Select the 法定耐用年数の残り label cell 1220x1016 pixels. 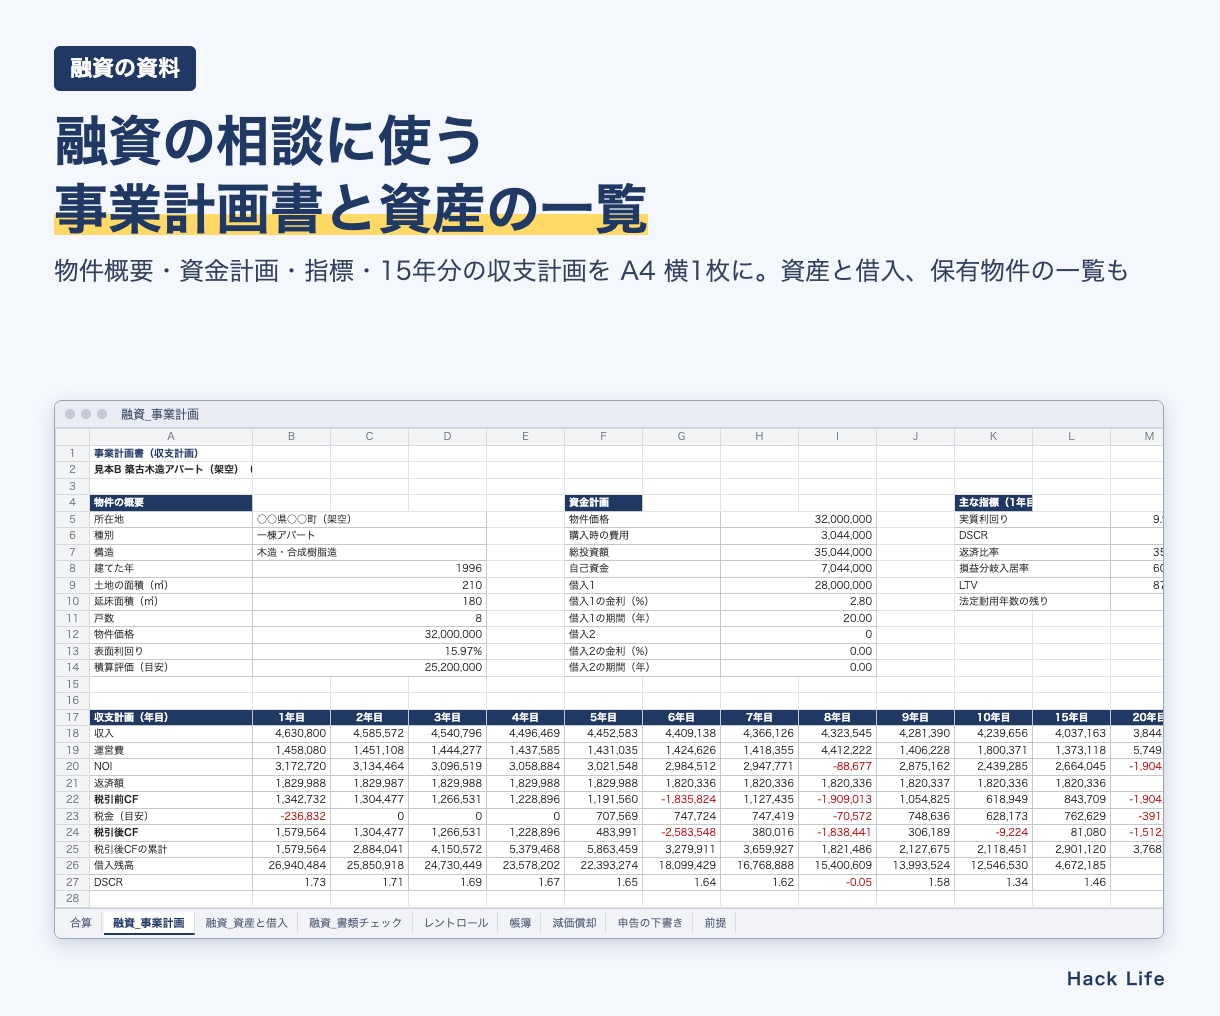(1032, 601)
